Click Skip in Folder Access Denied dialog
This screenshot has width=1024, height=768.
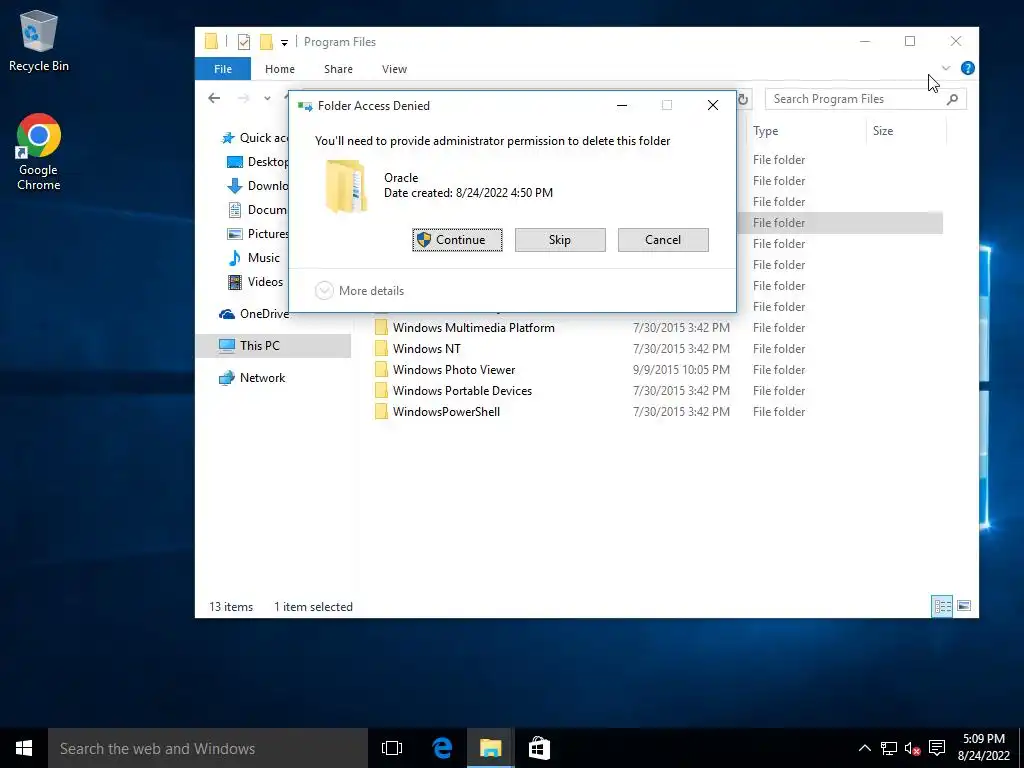pyautogui.click(x=560, y=240)
